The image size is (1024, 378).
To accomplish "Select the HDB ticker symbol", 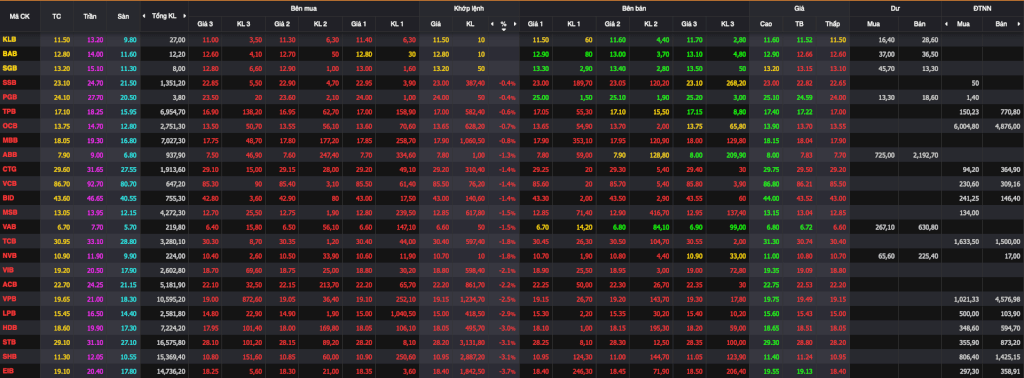I will [10, 327].
